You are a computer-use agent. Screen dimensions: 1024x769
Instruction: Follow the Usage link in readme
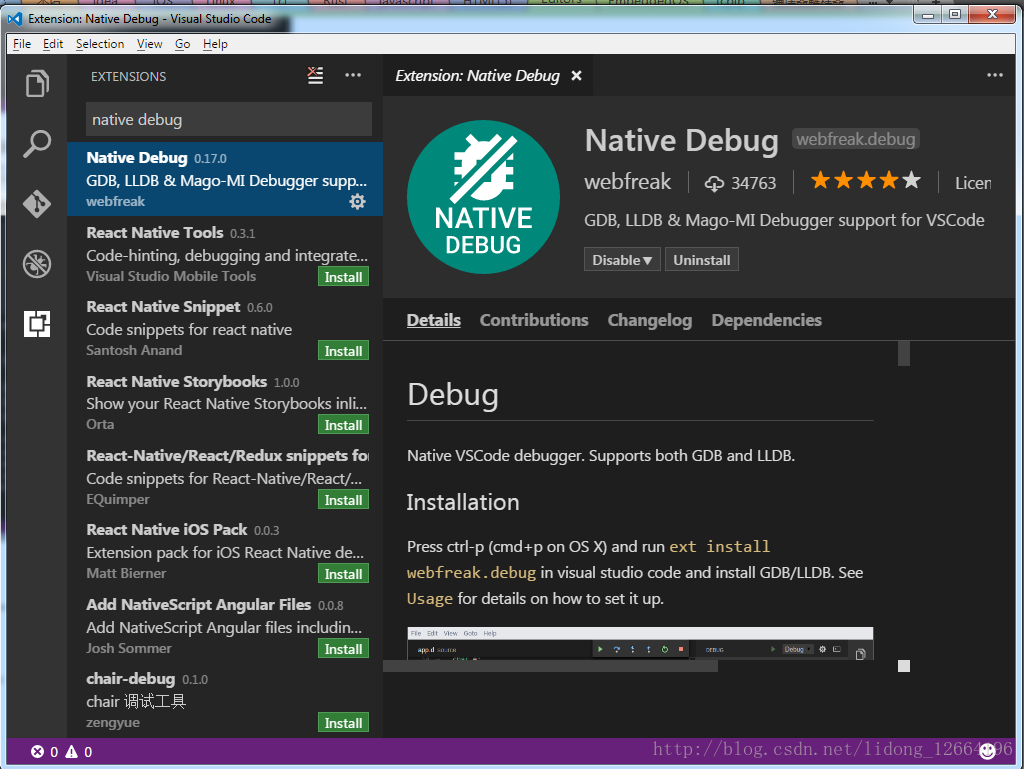tap(429, 599)
